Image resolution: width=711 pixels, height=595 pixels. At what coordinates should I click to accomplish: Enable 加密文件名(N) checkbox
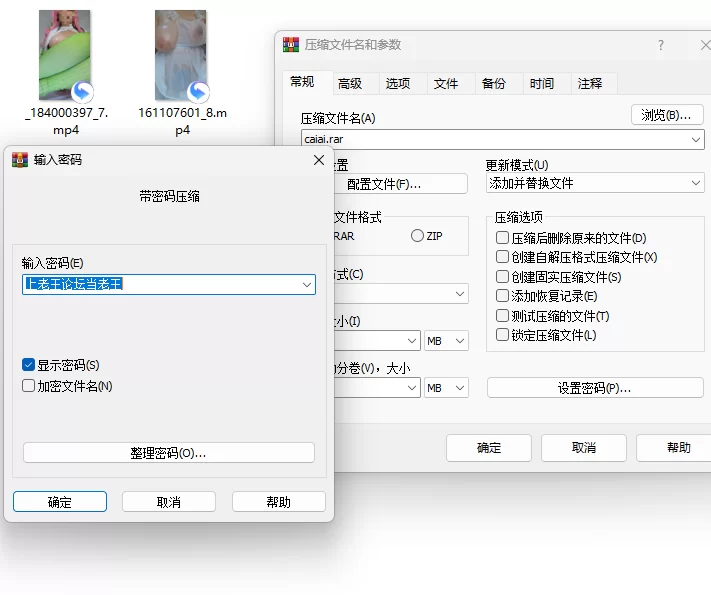pyautogui.click(x=28, y=385)
